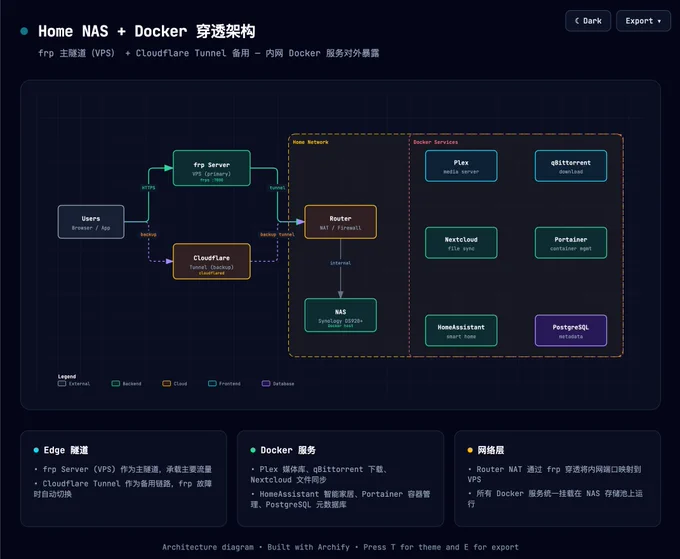The image size is (680, 559).
Task: Click the 'Edge 隧道' card heading
Action: pyautogui.click(x=66, y=450)
